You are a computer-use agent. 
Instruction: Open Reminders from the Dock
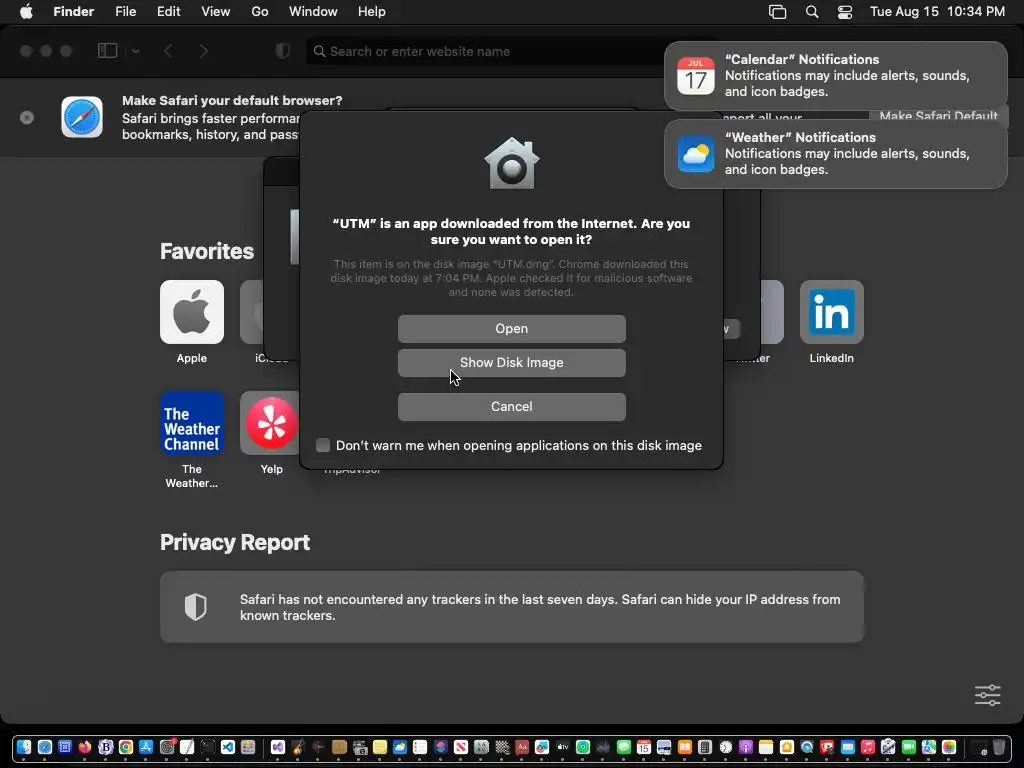click(x=420, y=747)
